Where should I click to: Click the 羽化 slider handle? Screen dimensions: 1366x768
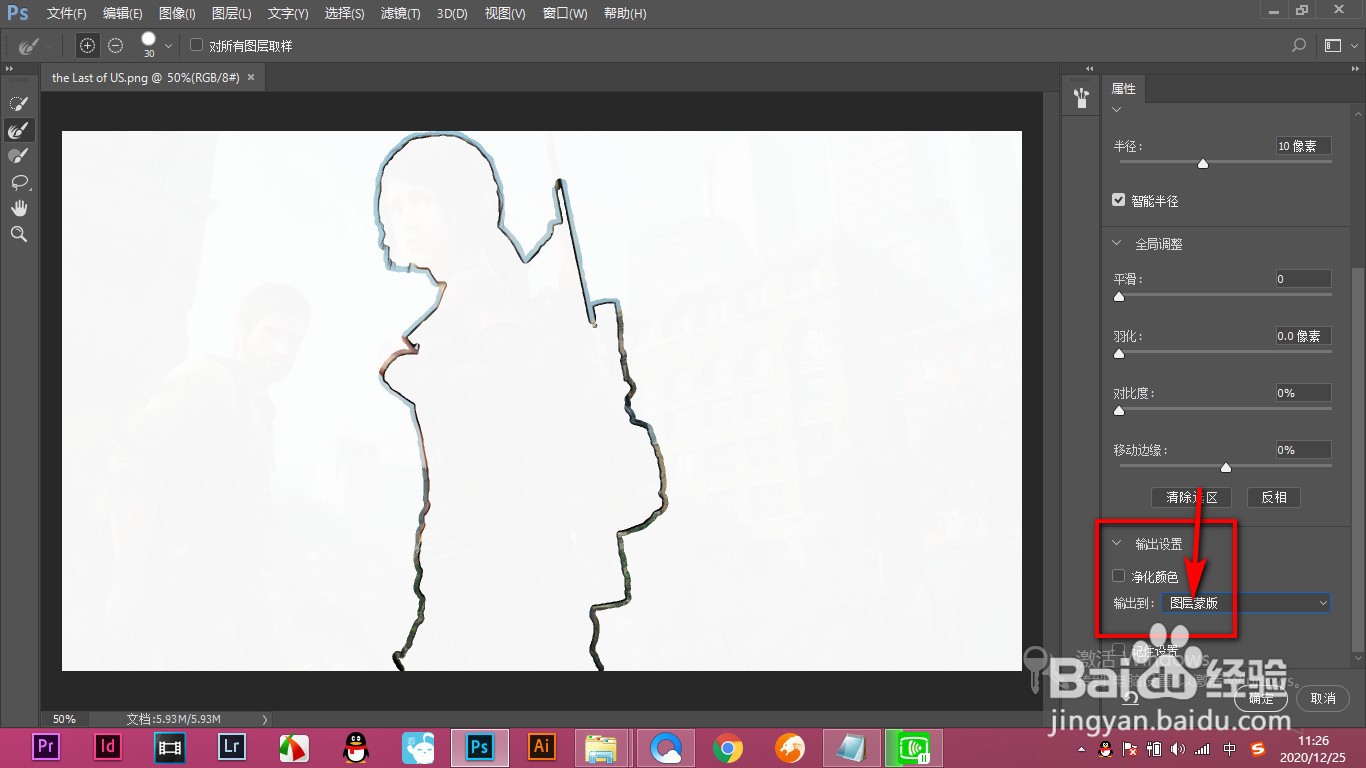point(1119,353)
